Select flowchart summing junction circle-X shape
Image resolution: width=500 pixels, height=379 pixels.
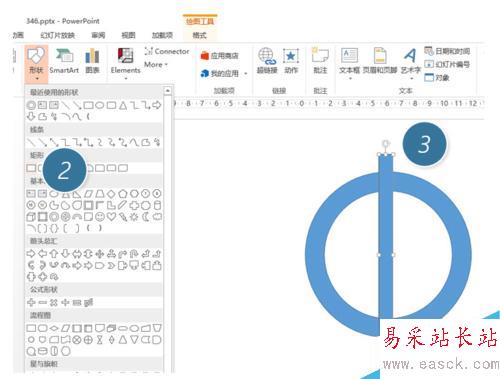(77, 340)
